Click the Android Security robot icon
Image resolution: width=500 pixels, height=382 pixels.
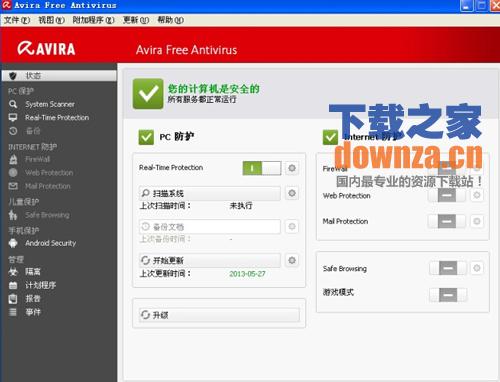[13, 243]
